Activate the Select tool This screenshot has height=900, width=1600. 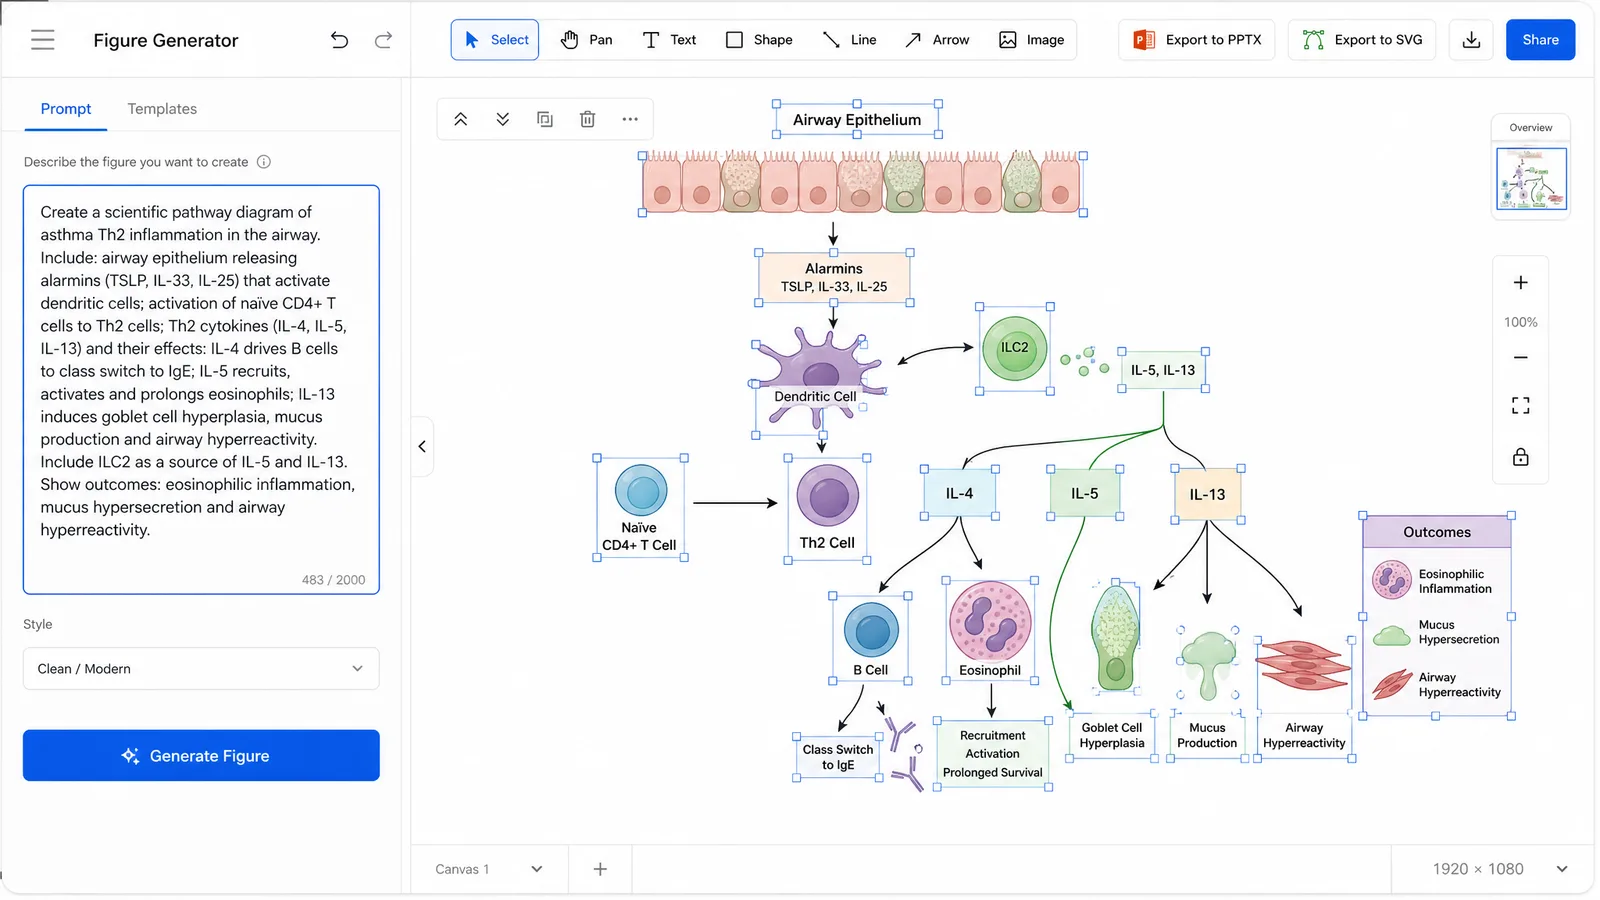(495, 40)
